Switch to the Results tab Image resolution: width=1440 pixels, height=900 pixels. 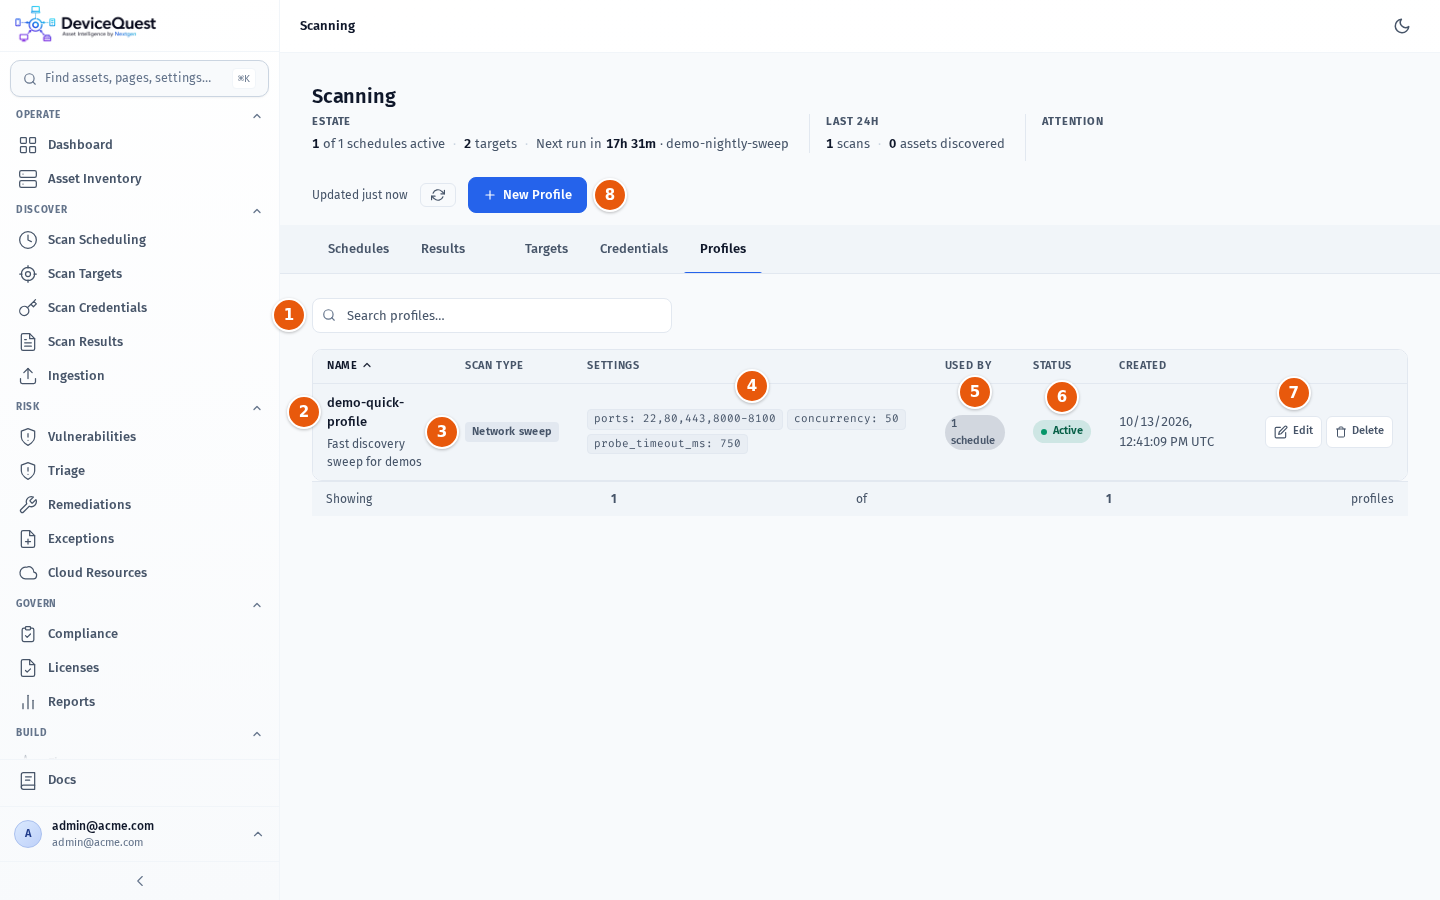tap(443, 249)
